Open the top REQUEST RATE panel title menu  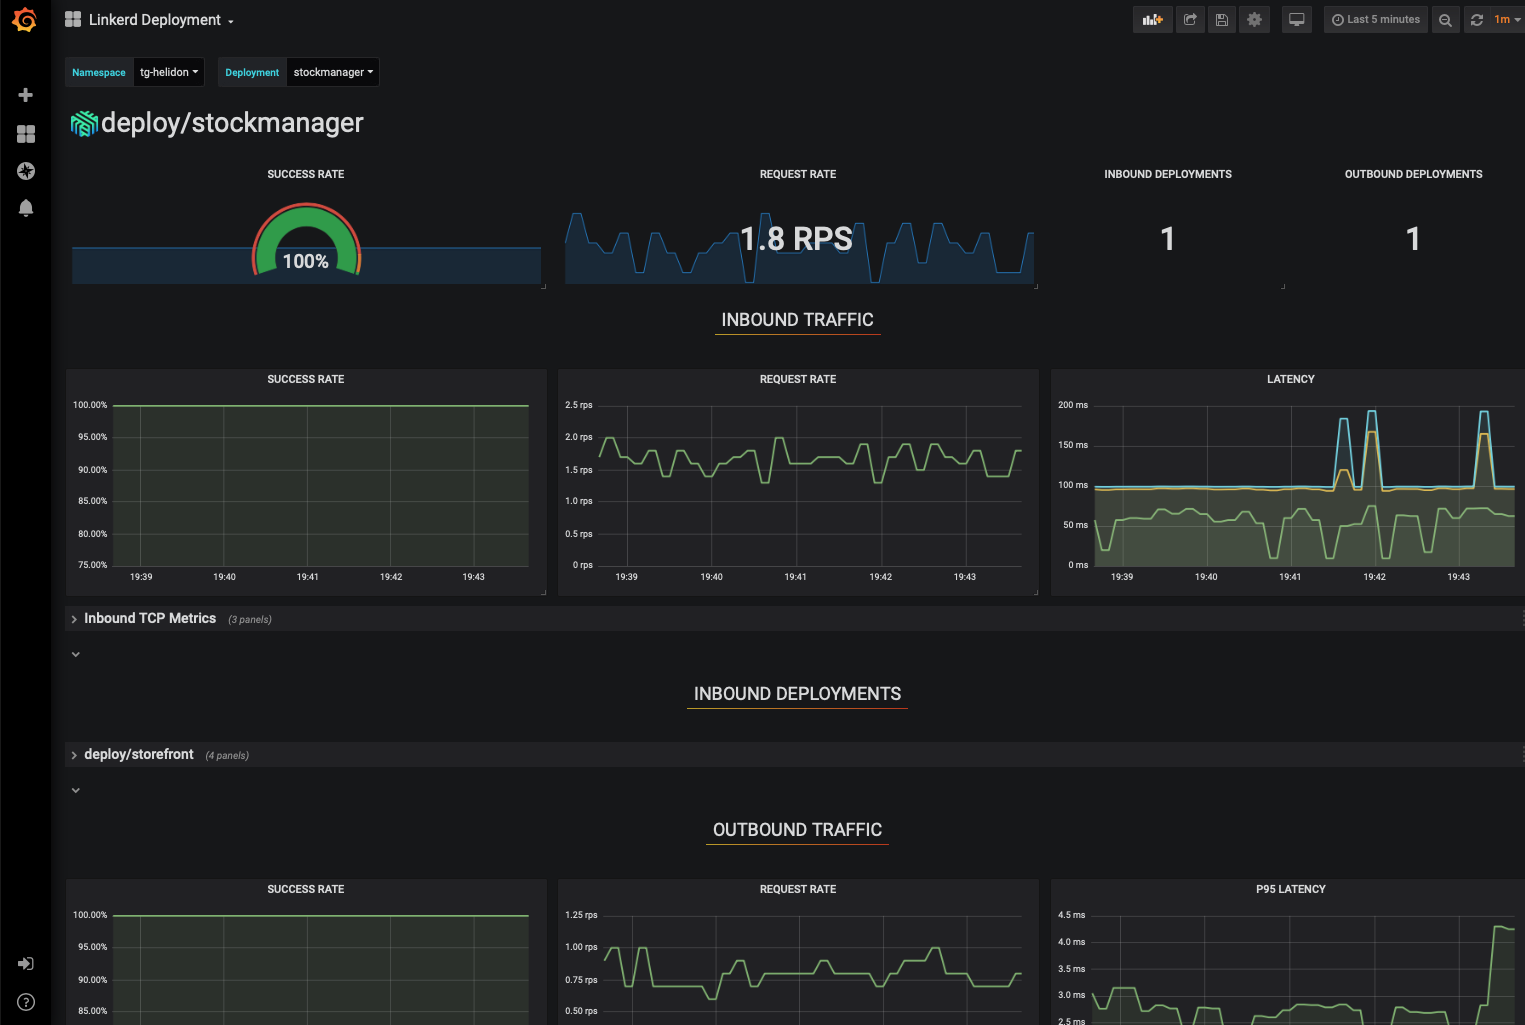pyautogui.click(x=798, y=174)
